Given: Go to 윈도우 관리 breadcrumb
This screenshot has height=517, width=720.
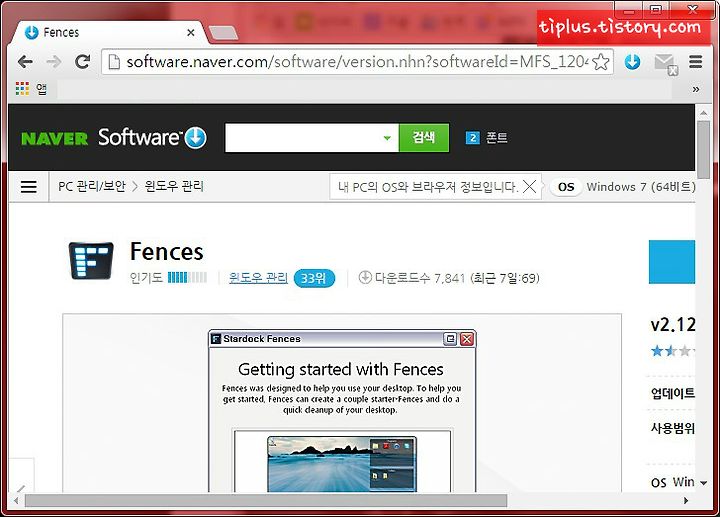Looking at the screenshot, I should pos(174,186).
